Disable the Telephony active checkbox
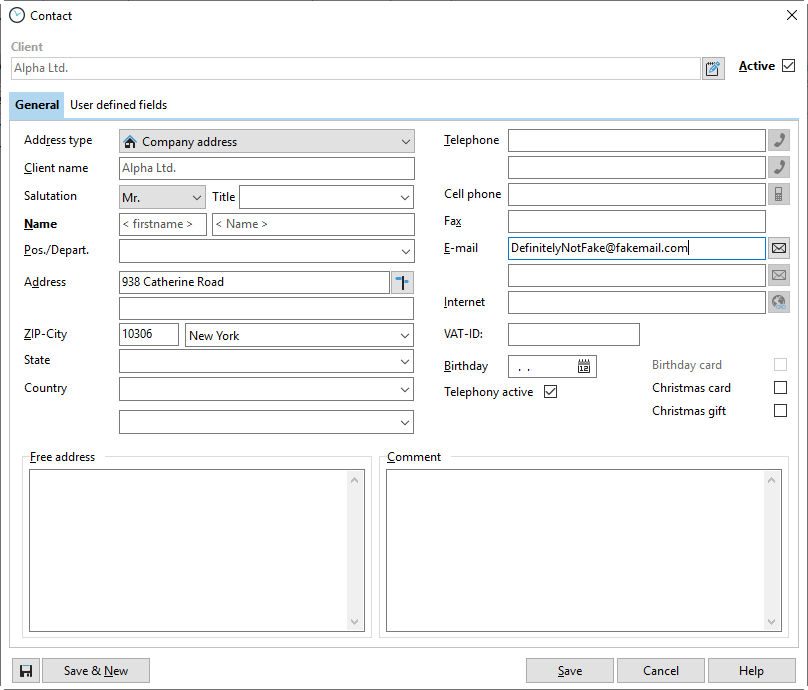 click(550, 392)
